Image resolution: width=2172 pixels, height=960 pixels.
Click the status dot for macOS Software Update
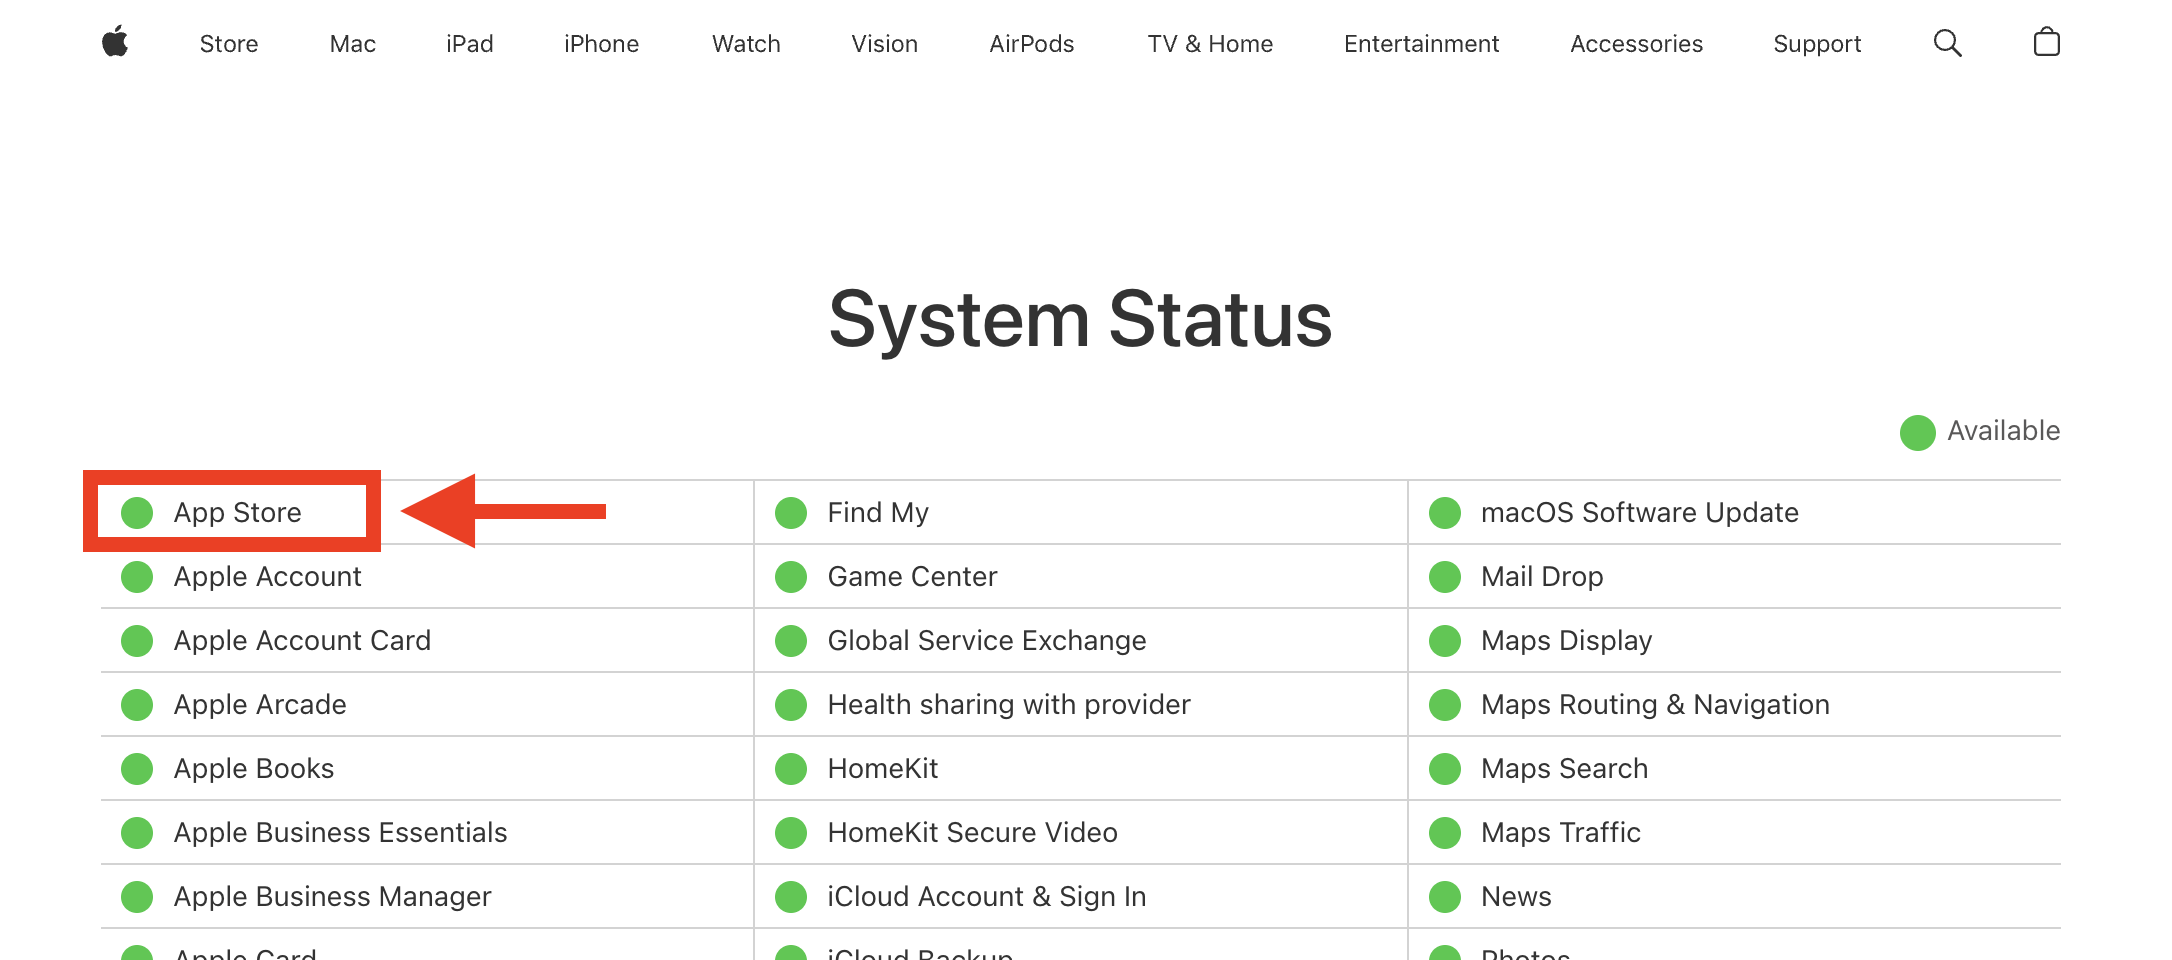point(1445,513)
